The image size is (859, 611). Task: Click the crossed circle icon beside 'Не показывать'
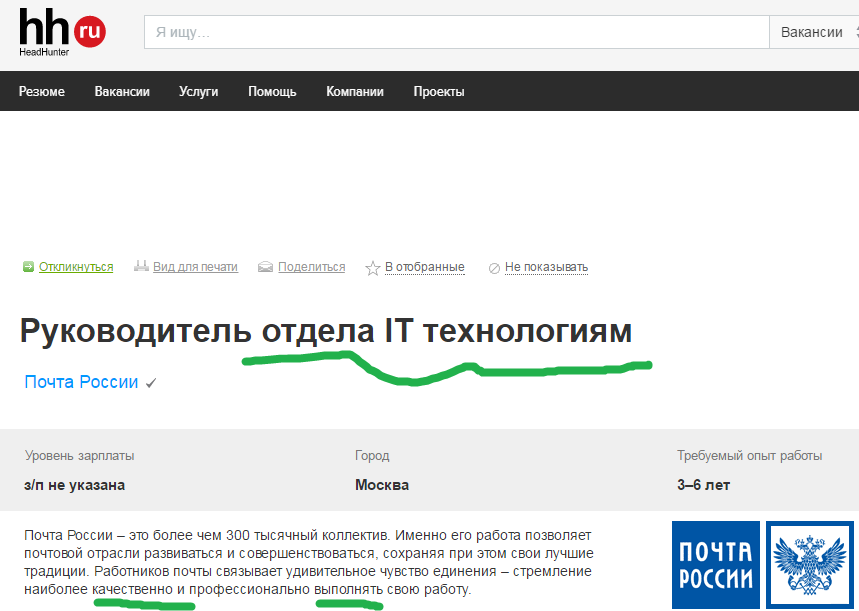(494, 268)
